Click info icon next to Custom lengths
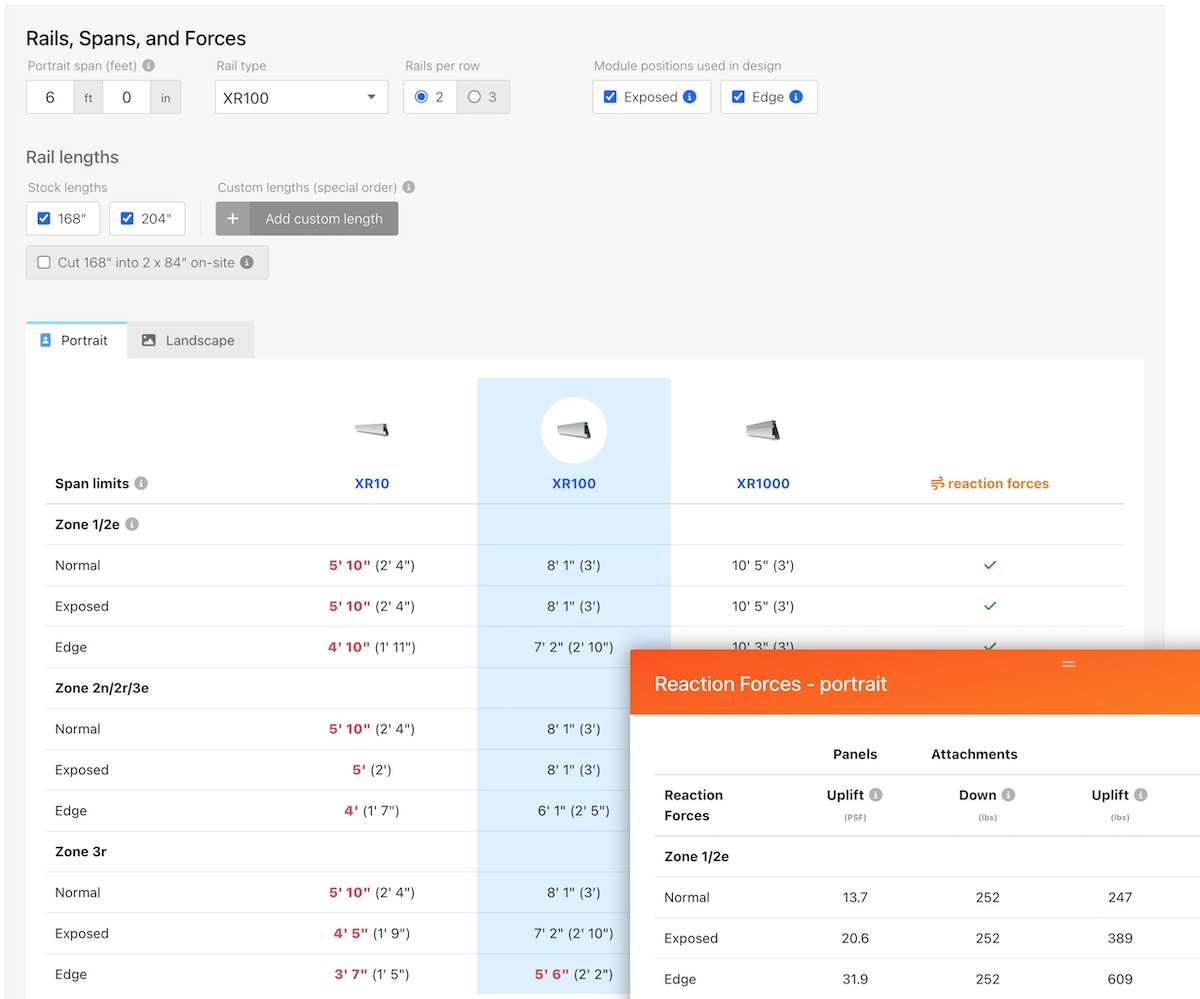The height and width of the screenshot is (999, 1200). point(409,187)
